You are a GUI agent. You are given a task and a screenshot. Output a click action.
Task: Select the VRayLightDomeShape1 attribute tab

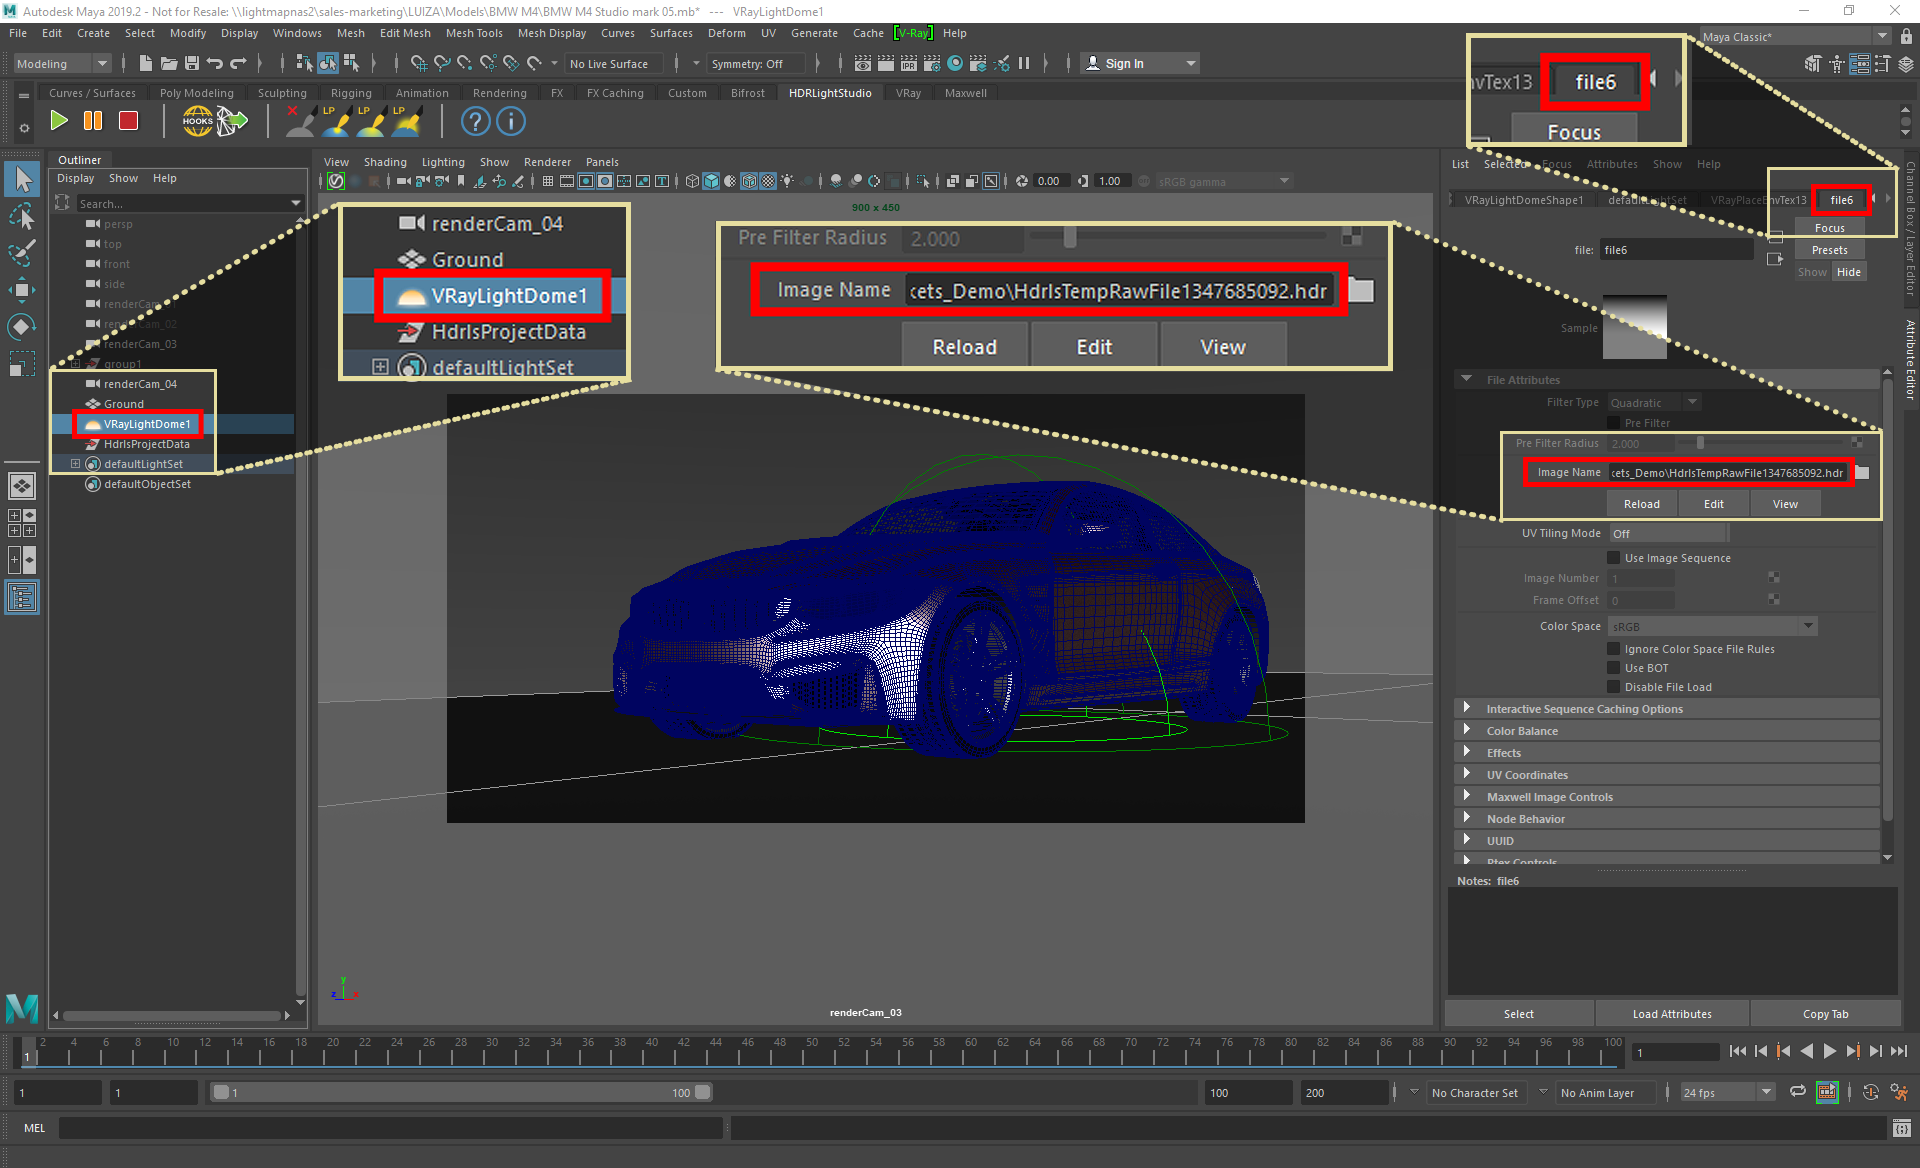tap(1524, 200)
